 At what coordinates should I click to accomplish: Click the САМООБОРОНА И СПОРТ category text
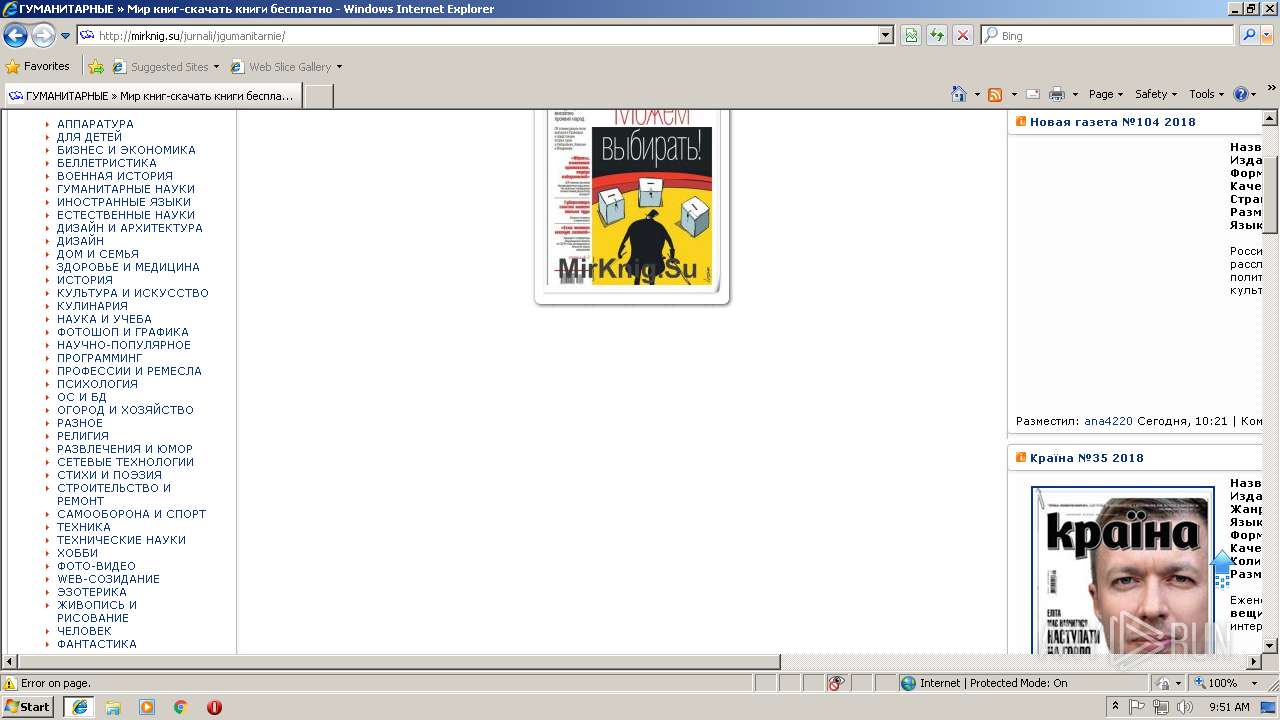click(x=131, y=514)
